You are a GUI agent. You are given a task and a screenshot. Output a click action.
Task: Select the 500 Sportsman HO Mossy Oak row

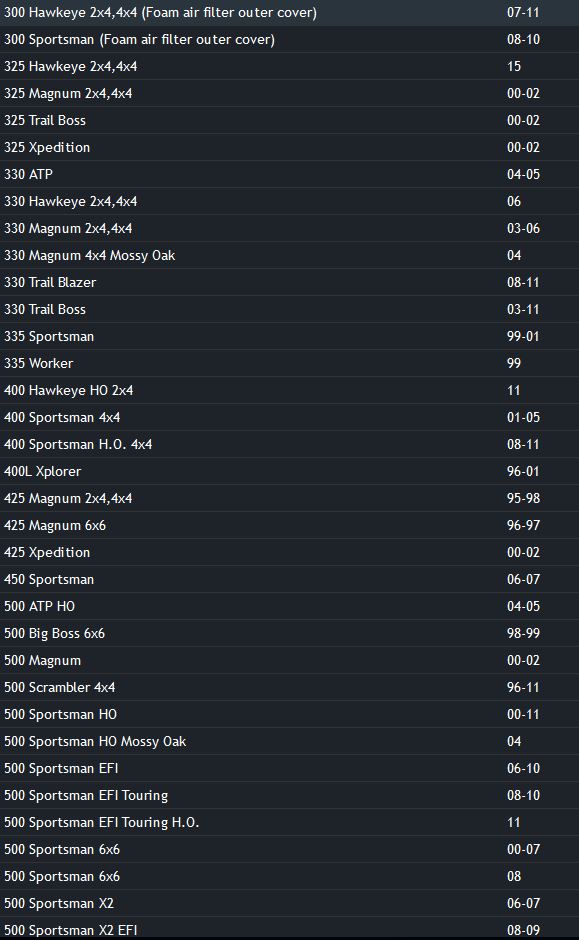click(290, 742)
